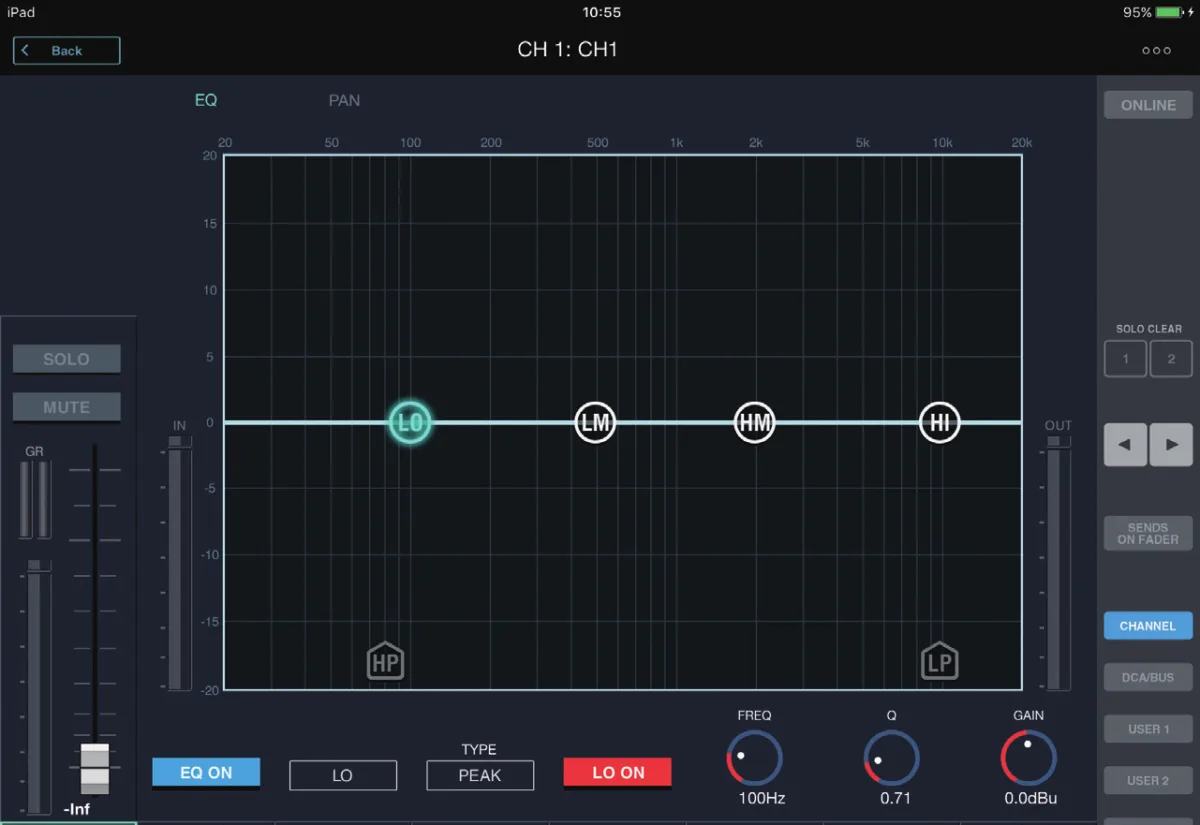Image resolution: width=1200 pixels, height=825 pixels.
Task: Click the CH 1: CH1 title
Action: (567, 50)
